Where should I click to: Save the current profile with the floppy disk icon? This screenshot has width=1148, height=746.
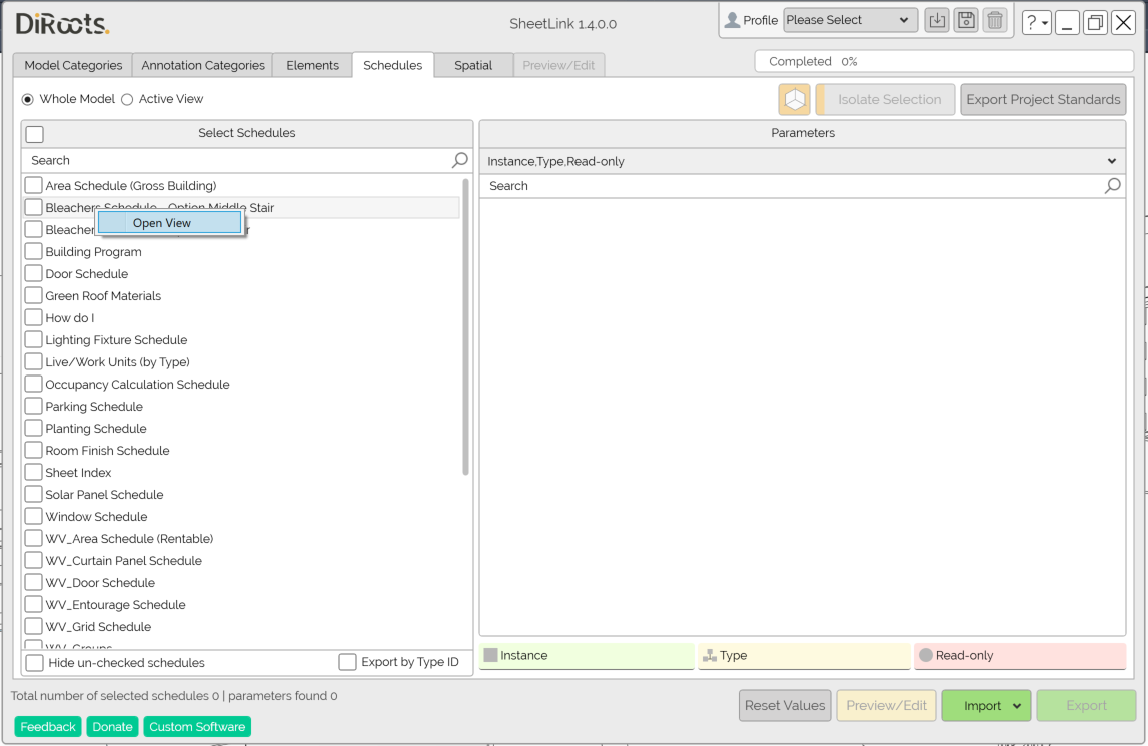(x=965, y=19)
